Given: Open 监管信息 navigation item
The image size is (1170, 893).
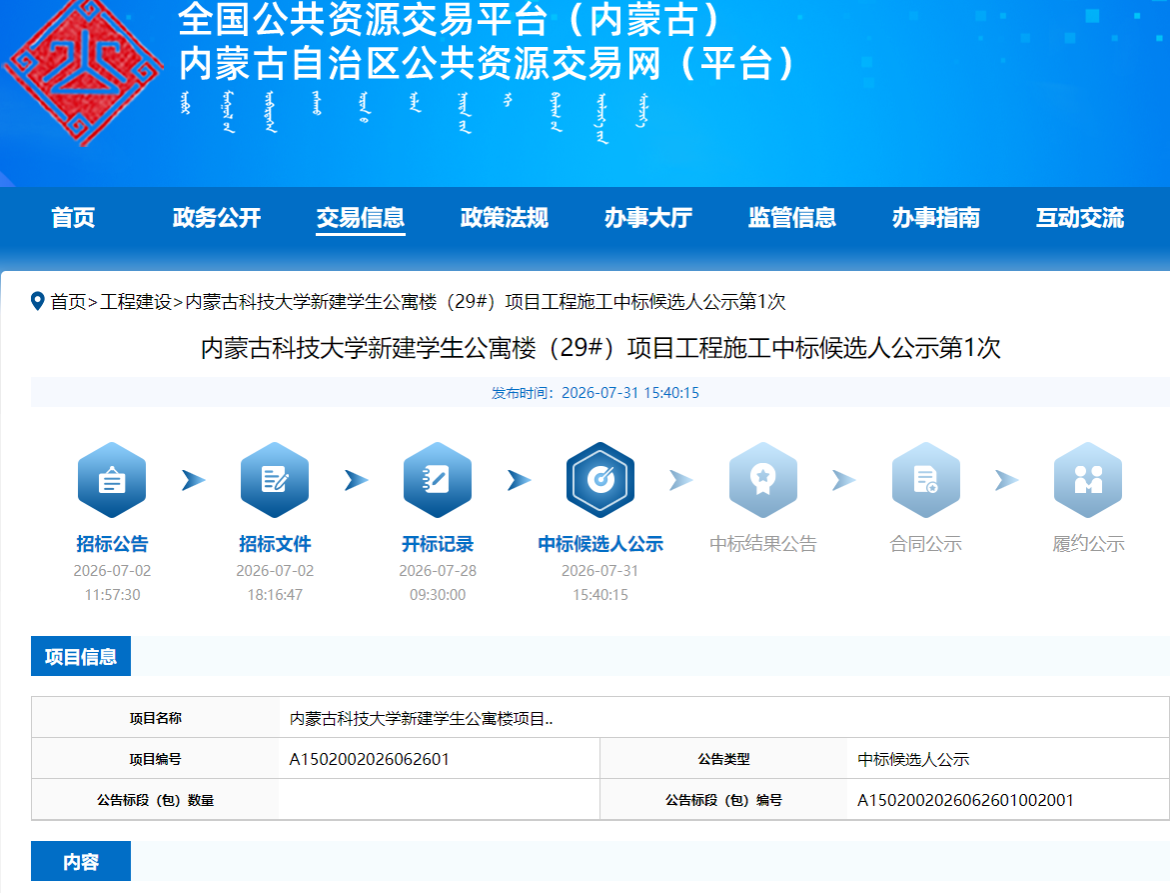Looking at the screenshot, I should [792, 218].
